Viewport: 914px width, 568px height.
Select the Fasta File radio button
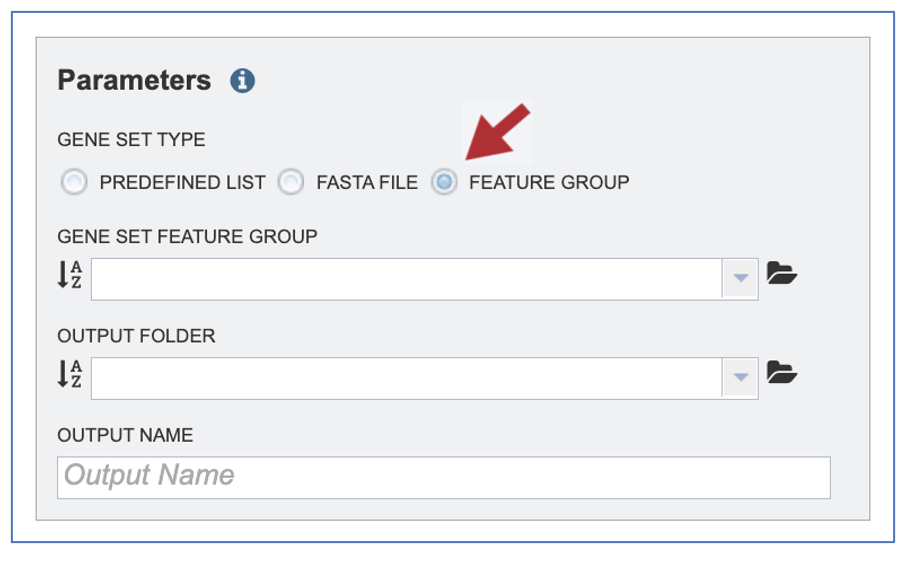291,182
